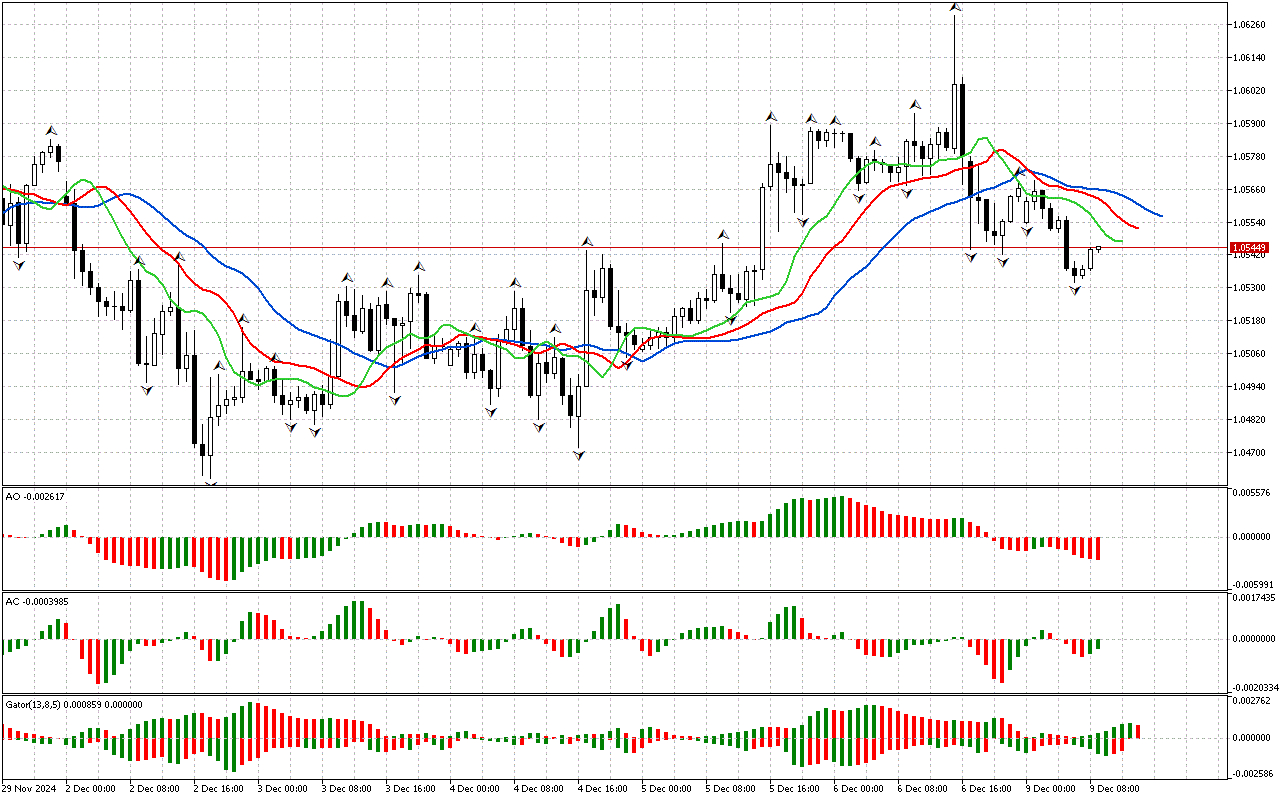Click the 1.05780 price scale value
Screen dimensions: 1280x800
point(1251,157)
